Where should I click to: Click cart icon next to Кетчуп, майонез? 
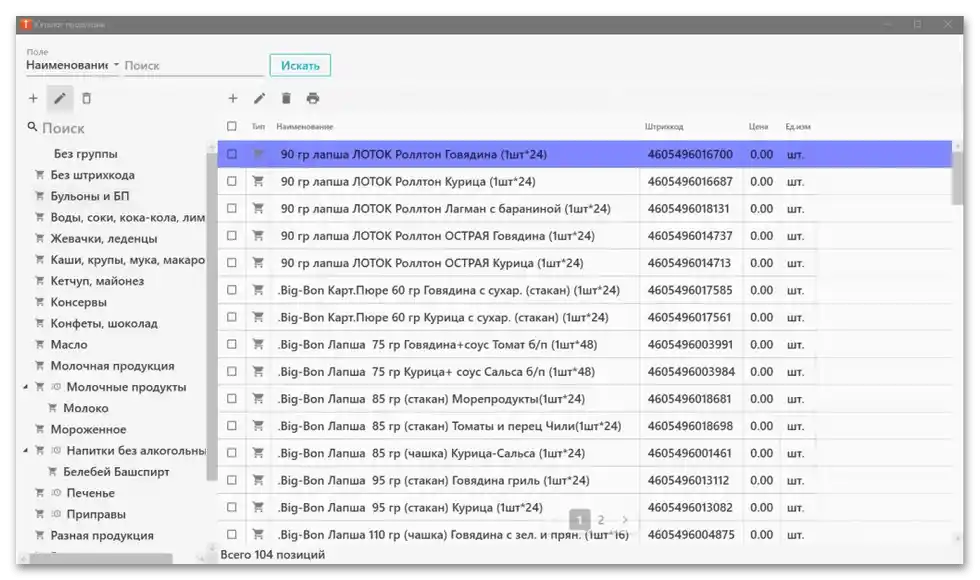[x=39, y=281]
